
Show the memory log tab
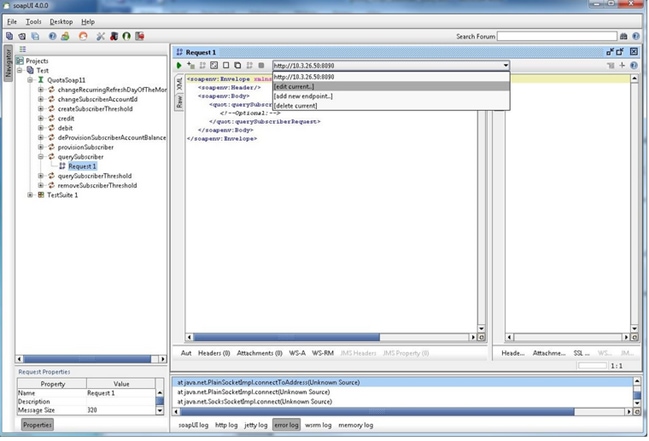(x=356, y=425)
